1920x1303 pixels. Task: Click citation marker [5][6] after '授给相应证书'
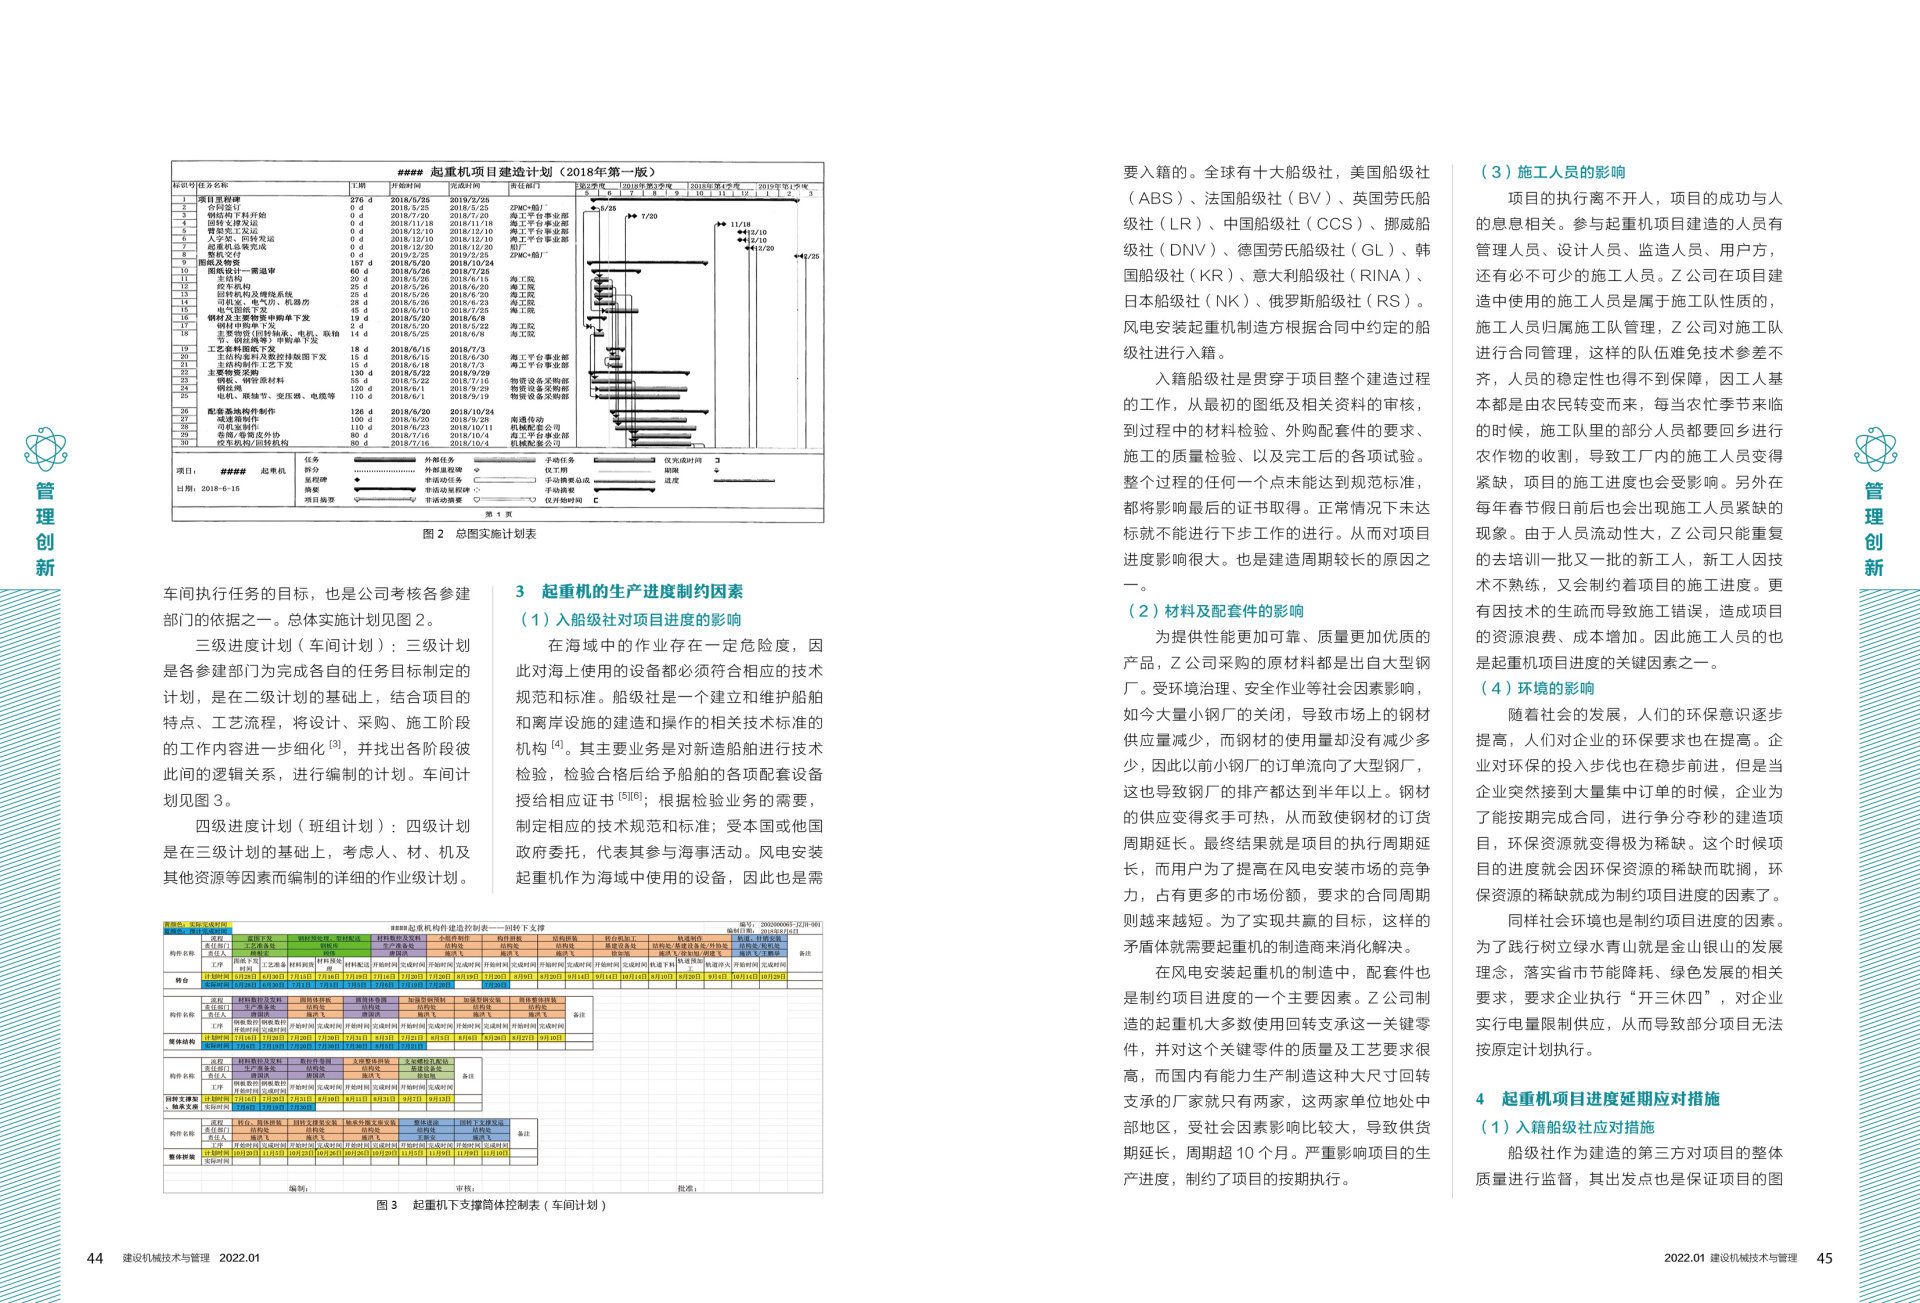[x=630, y=796]
